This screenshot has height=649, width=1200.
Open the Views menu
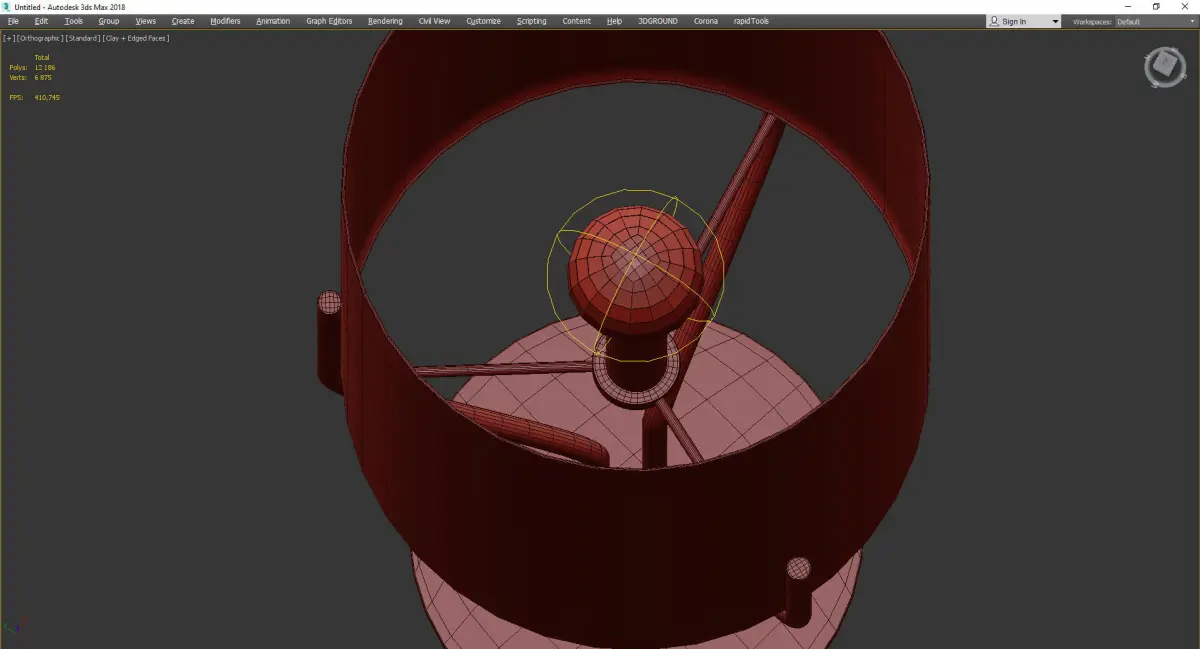pyautogui.click(x=146, y=21)
